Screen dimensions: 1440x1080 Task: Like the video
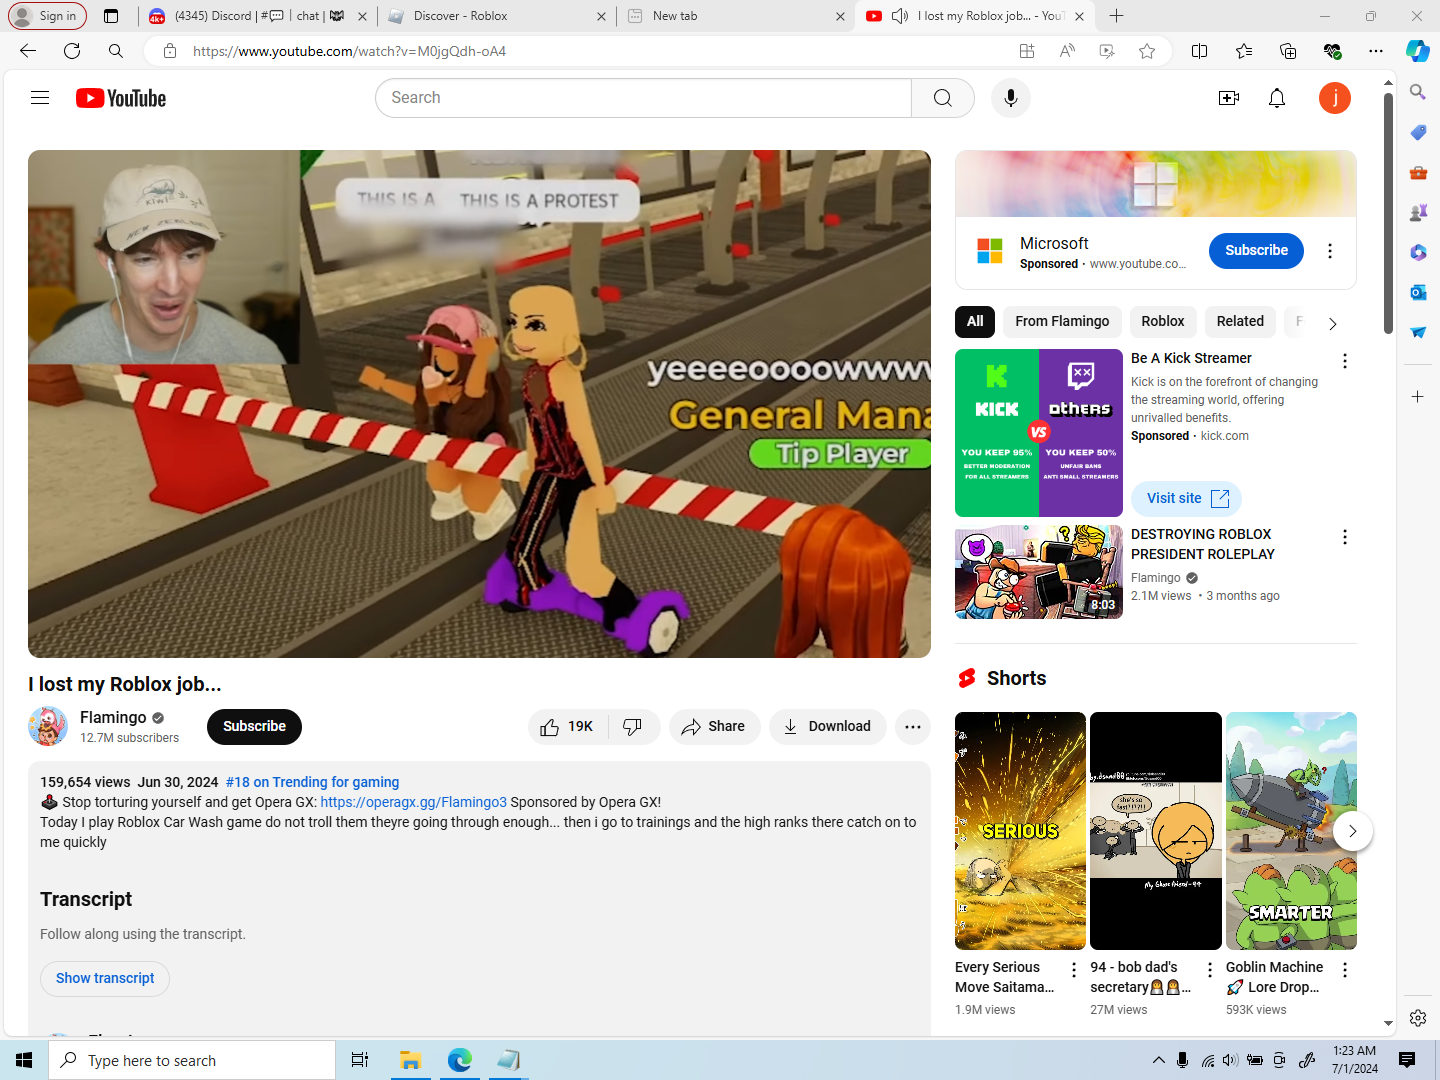coord(569,727)
